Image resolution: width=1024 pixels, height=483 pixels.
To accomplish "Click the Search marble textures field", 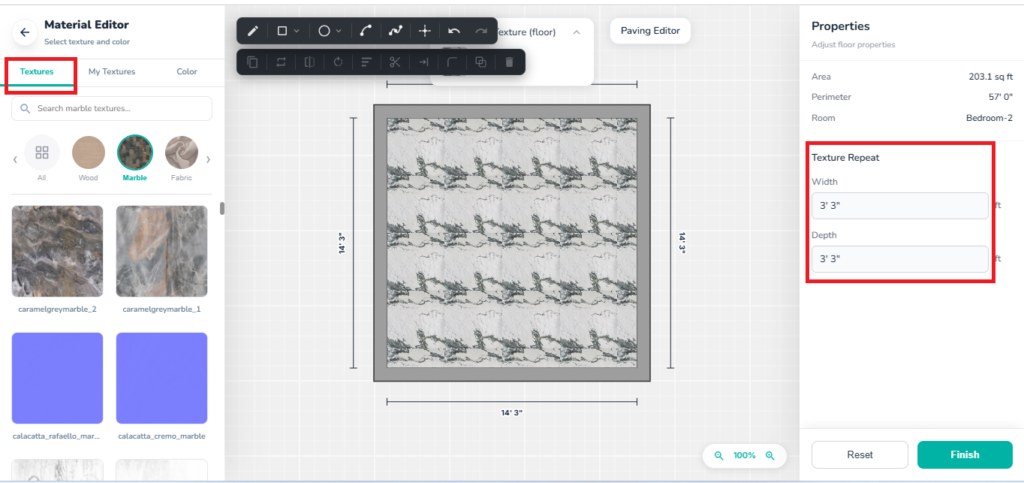I will tap(112, 108).
